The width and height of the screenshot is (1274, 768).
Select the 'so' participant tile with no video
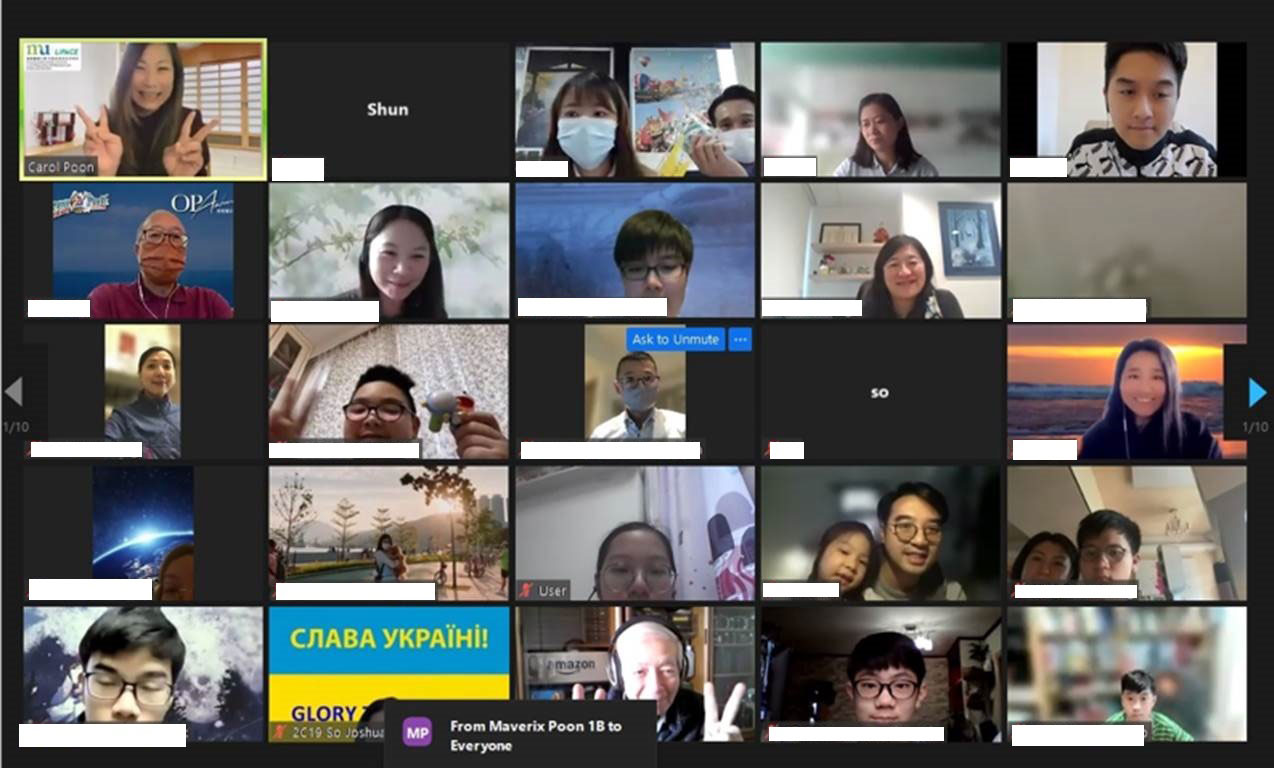[880, 392]
